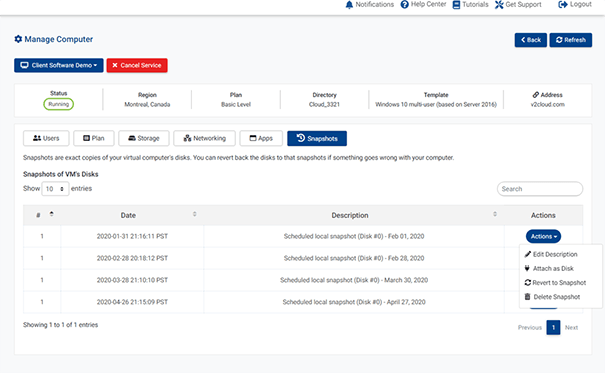Expand the Actions dropdown for the first snapshot

pos(543,236)
